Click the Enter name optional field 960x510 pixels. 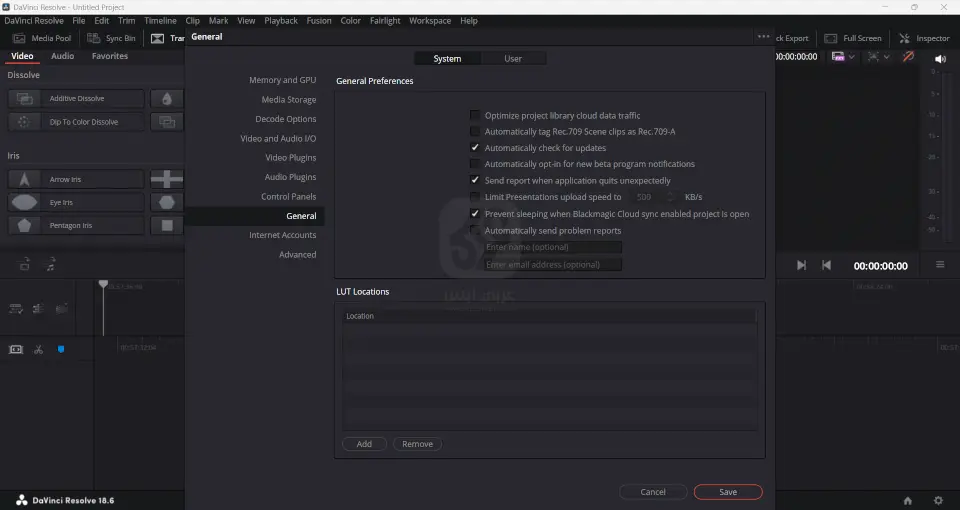coord(552,247)
